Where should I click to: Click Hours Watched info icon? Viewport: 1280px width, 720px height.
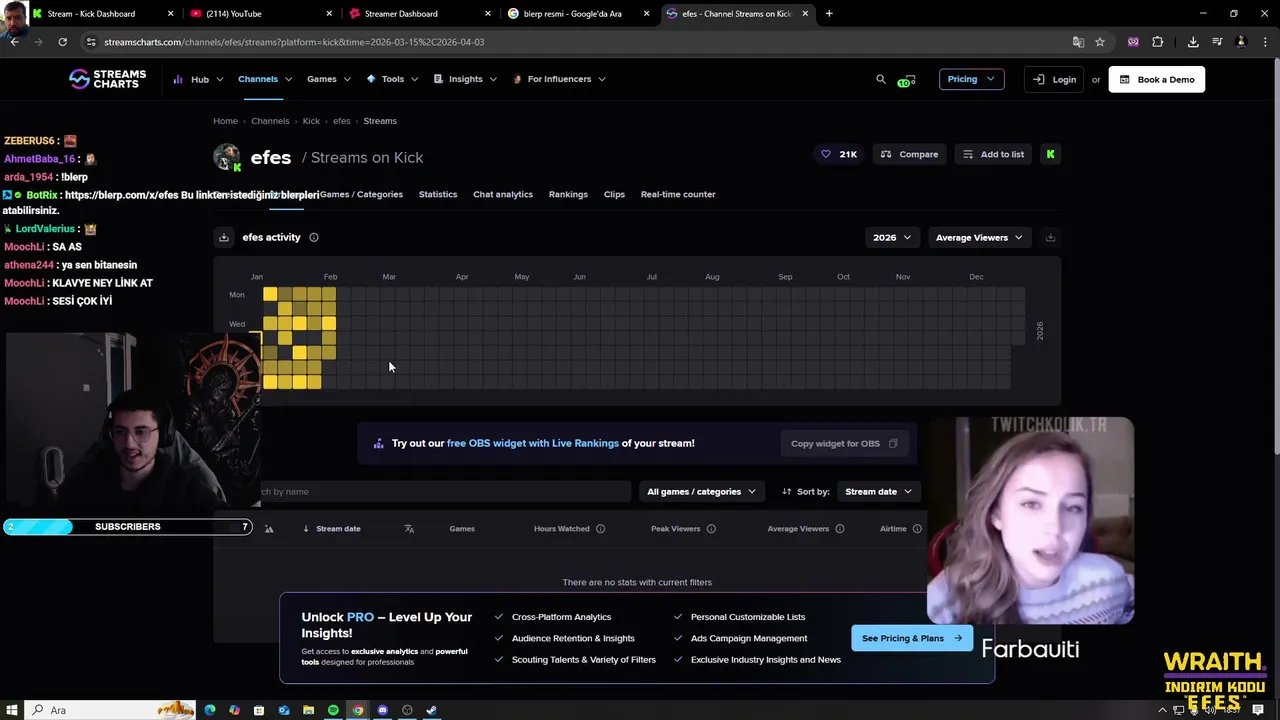(601, 528)
